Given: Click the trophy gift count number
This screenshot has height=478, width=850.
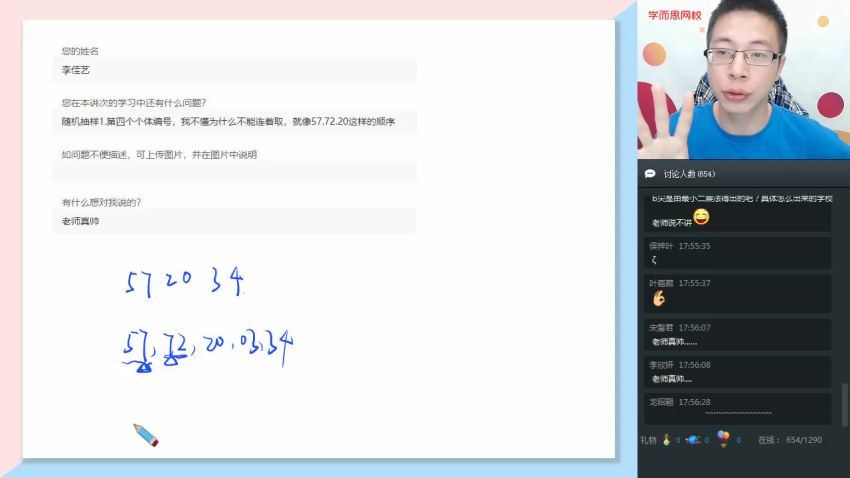Looking at the screenshot, I should pyautogui.click(x=678, y=441).
